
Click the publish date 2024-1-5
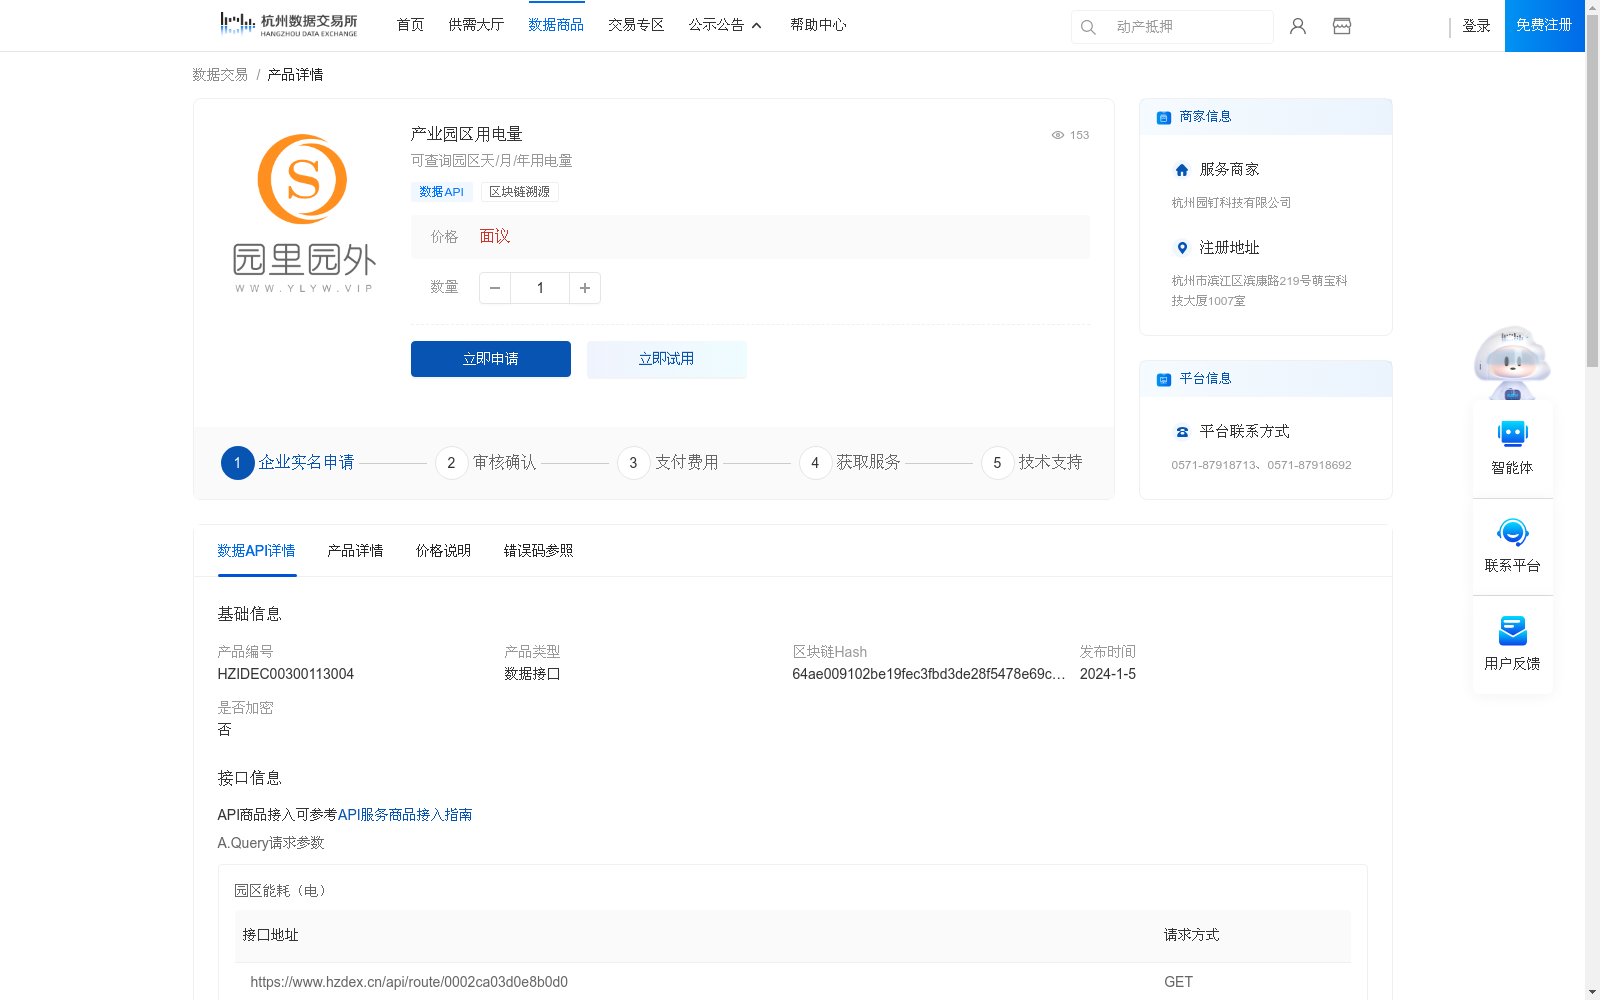pos(1108,674)
